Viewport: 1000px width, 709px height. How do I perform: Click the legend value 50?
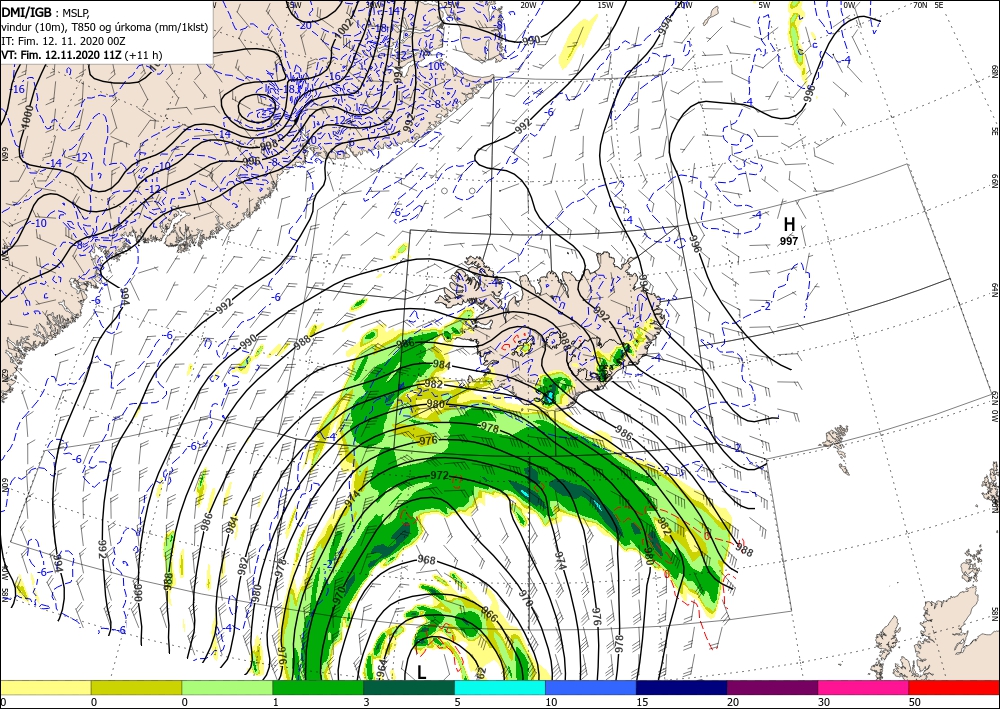[915, 702]
